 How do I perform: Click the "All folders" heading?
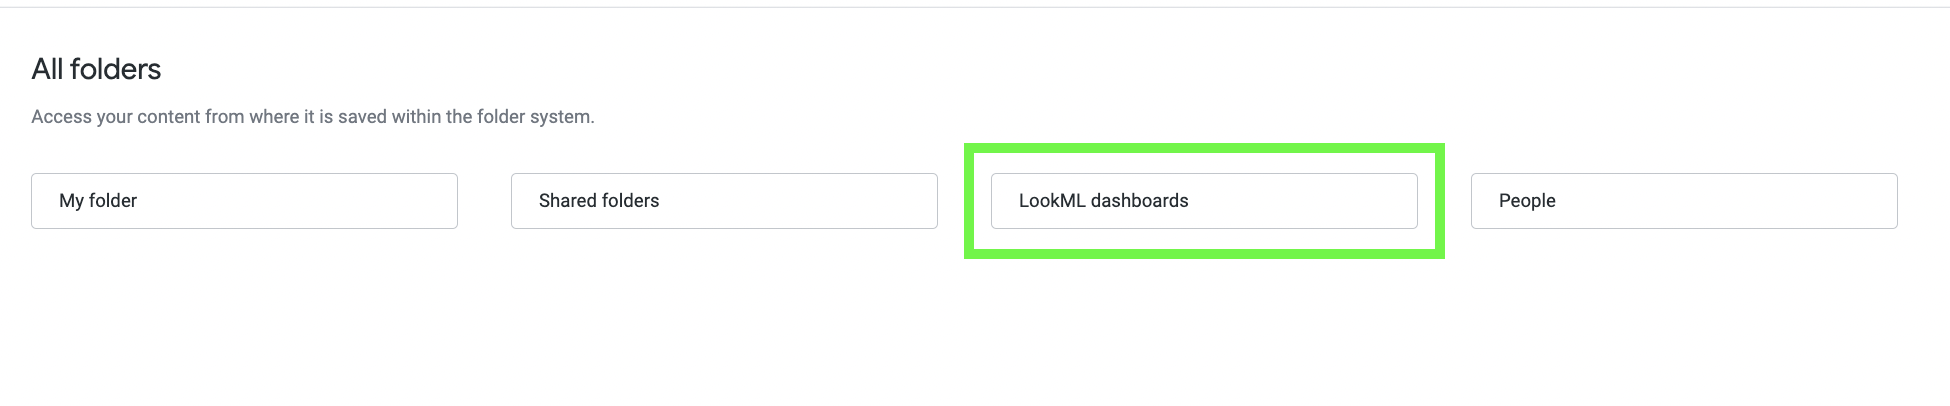pos(96,69)
